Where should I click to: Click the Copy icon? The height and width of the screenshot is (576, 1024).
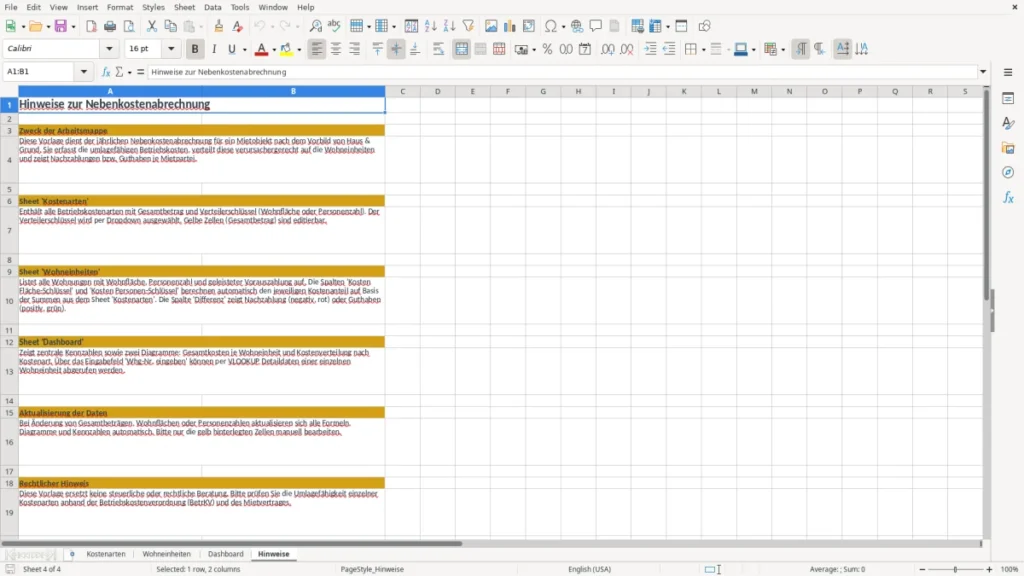(x=170, y=26)
